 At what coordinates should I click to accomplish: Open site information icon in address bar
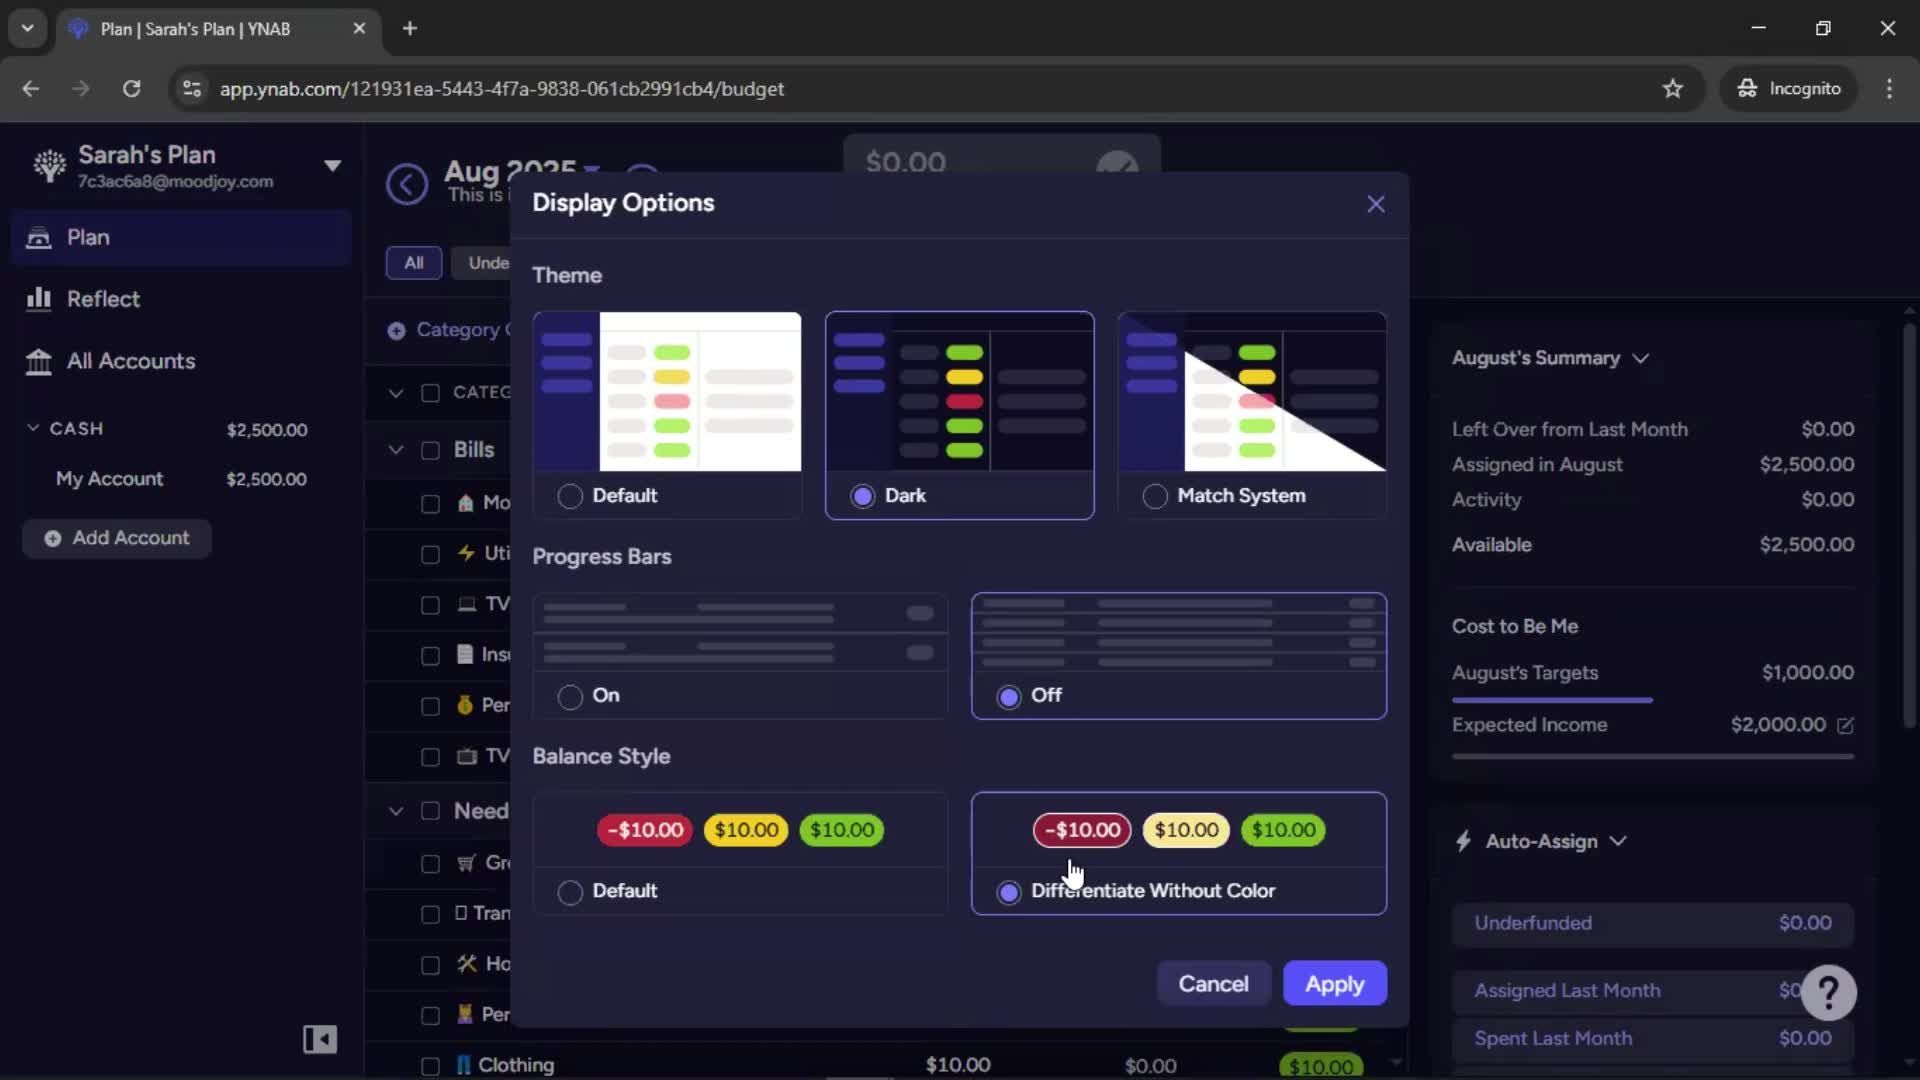191,89
